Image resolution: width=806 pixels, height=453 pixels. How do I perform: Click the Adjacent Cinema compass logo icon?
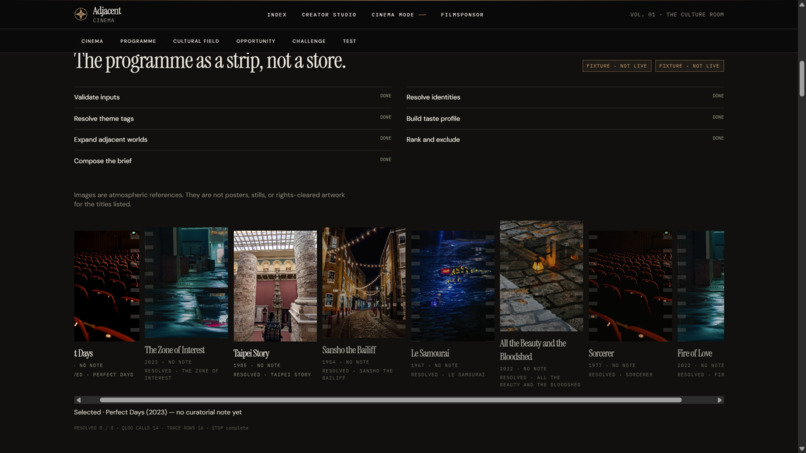[81, 14]
